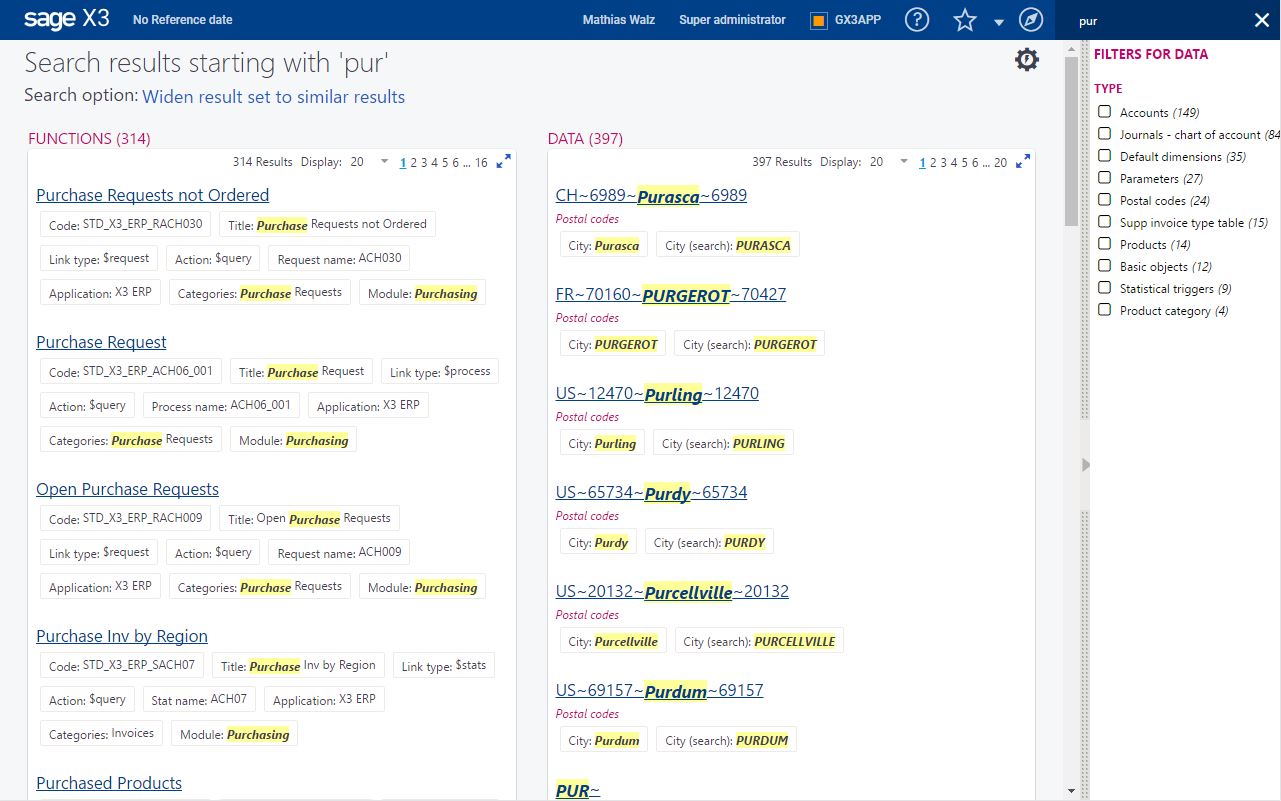The width and height of the screenshot is (1281, 801).
Task: Click in the 'pur' search field
Action: point(1160,21)
